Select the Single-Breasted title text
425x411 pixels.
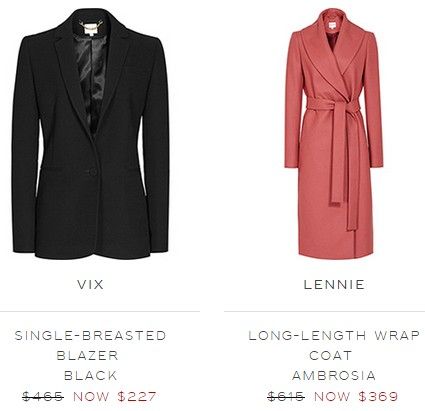[x=90, y=335]
